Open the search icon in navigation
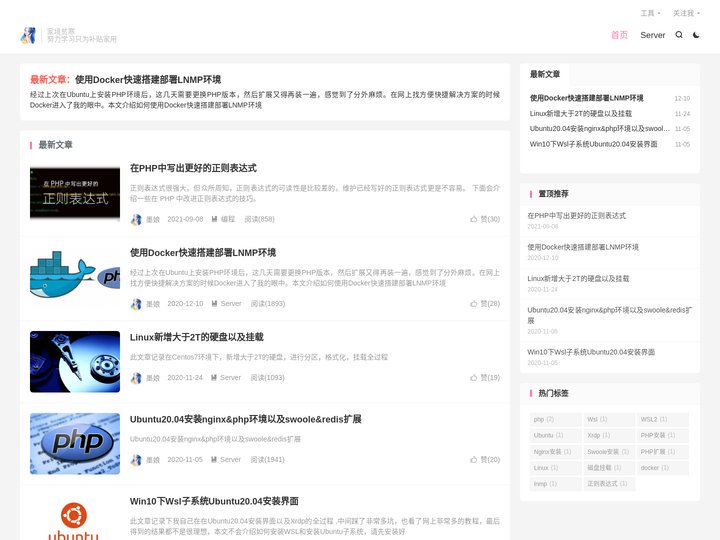720x540 pixels. coord(679,35)
